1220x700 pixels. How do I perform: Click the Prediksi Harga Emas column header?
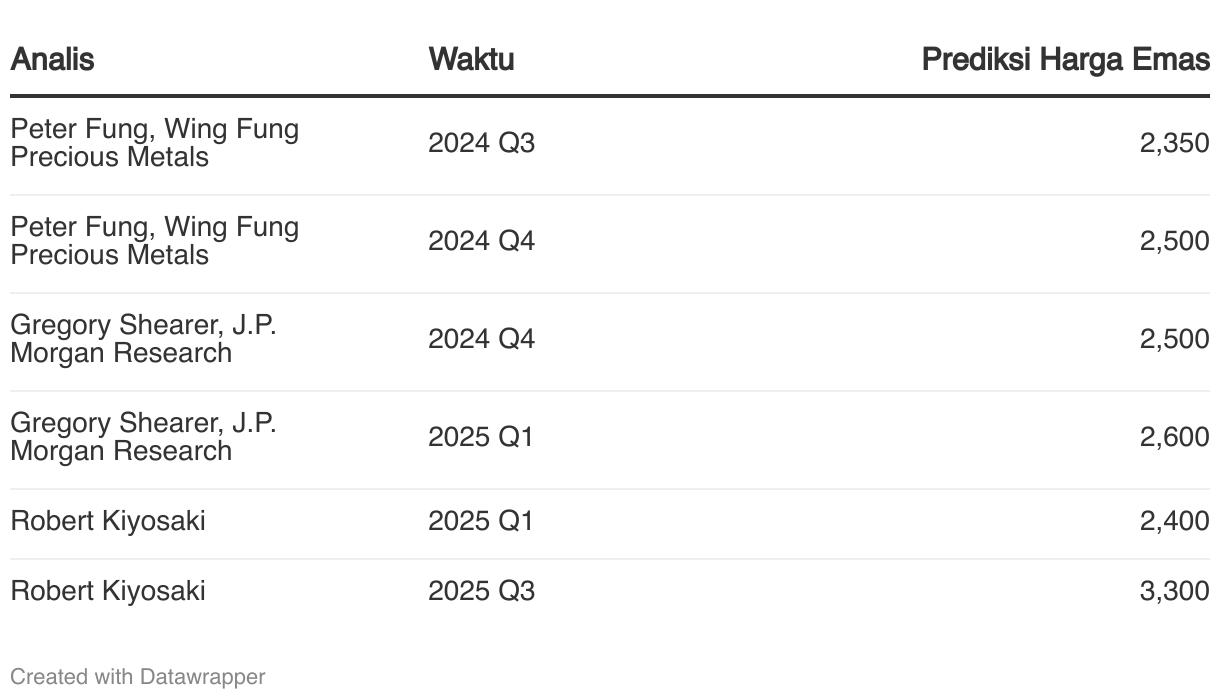click(1065, 59)
